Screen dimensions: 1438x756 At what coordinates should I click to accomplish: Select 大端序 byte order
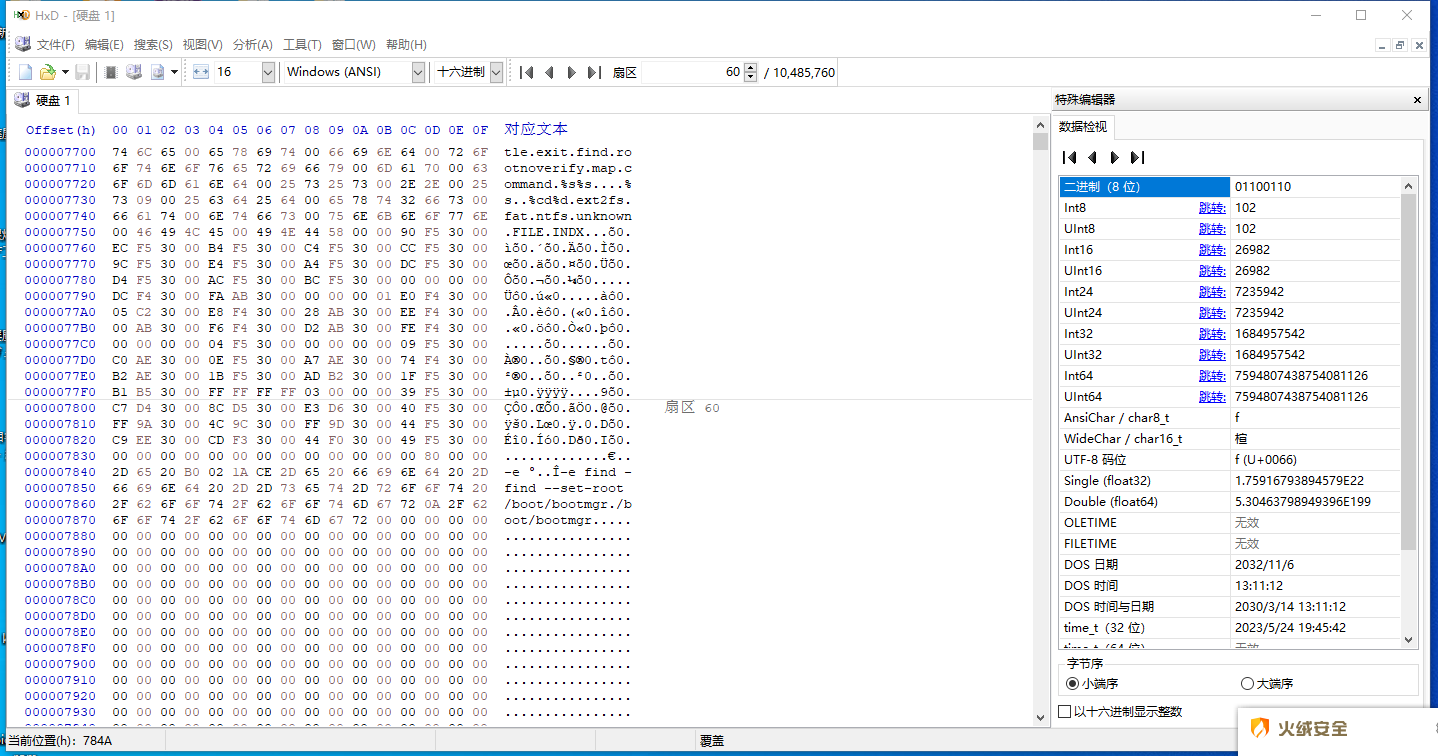(x=1267, y=684)
